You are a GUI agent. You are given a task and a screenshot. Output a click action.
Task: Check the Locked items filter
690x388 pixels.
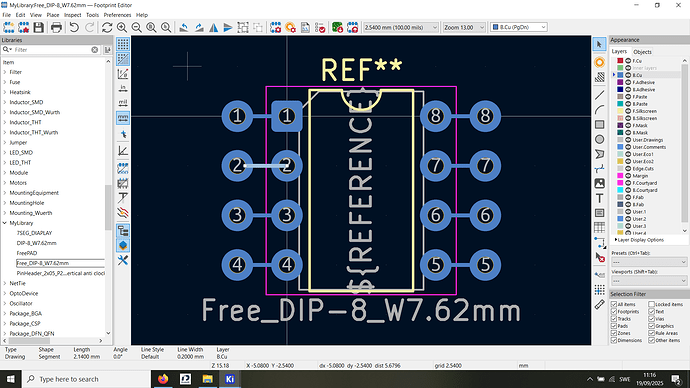tap(652, 304)
